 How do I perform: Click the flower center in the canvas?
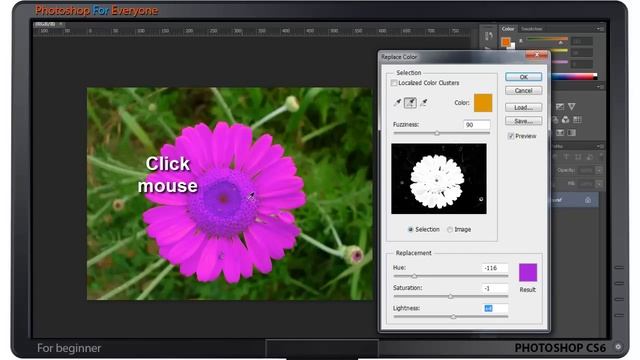pos(223,199)
